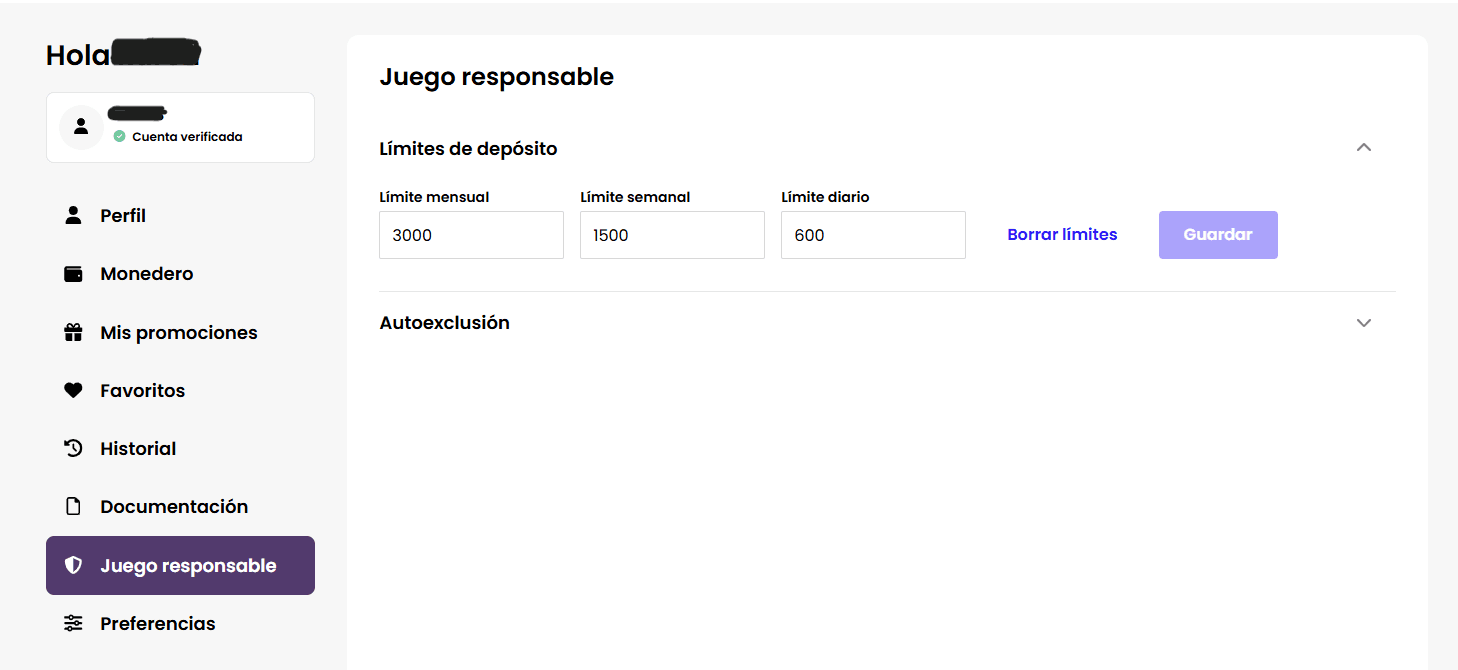
Task: Select the Monedero wallet icon
Action: click(73, 273)
